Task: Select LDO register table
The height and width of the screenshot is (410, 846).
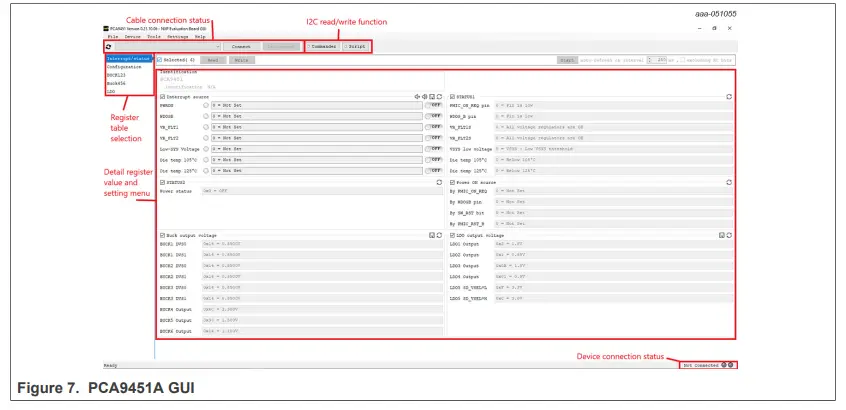Action: [x=111, y=92]
